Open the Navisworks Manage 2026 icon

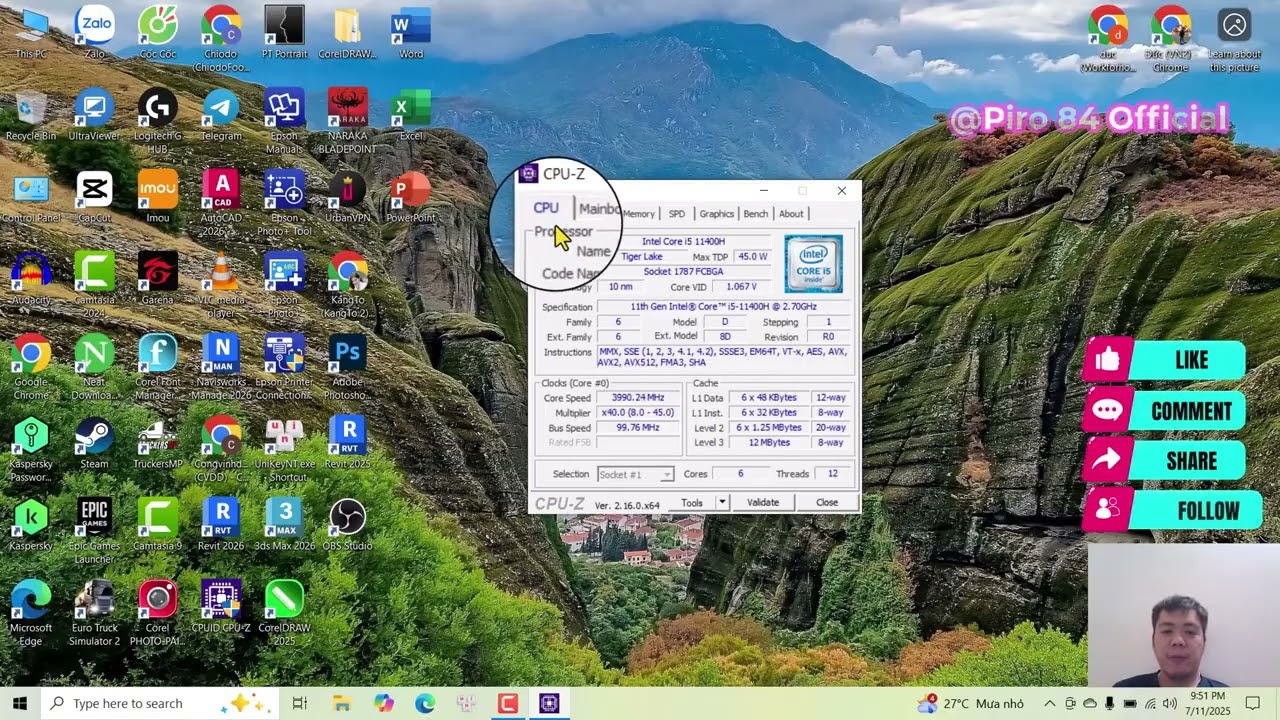pos(221,368)
